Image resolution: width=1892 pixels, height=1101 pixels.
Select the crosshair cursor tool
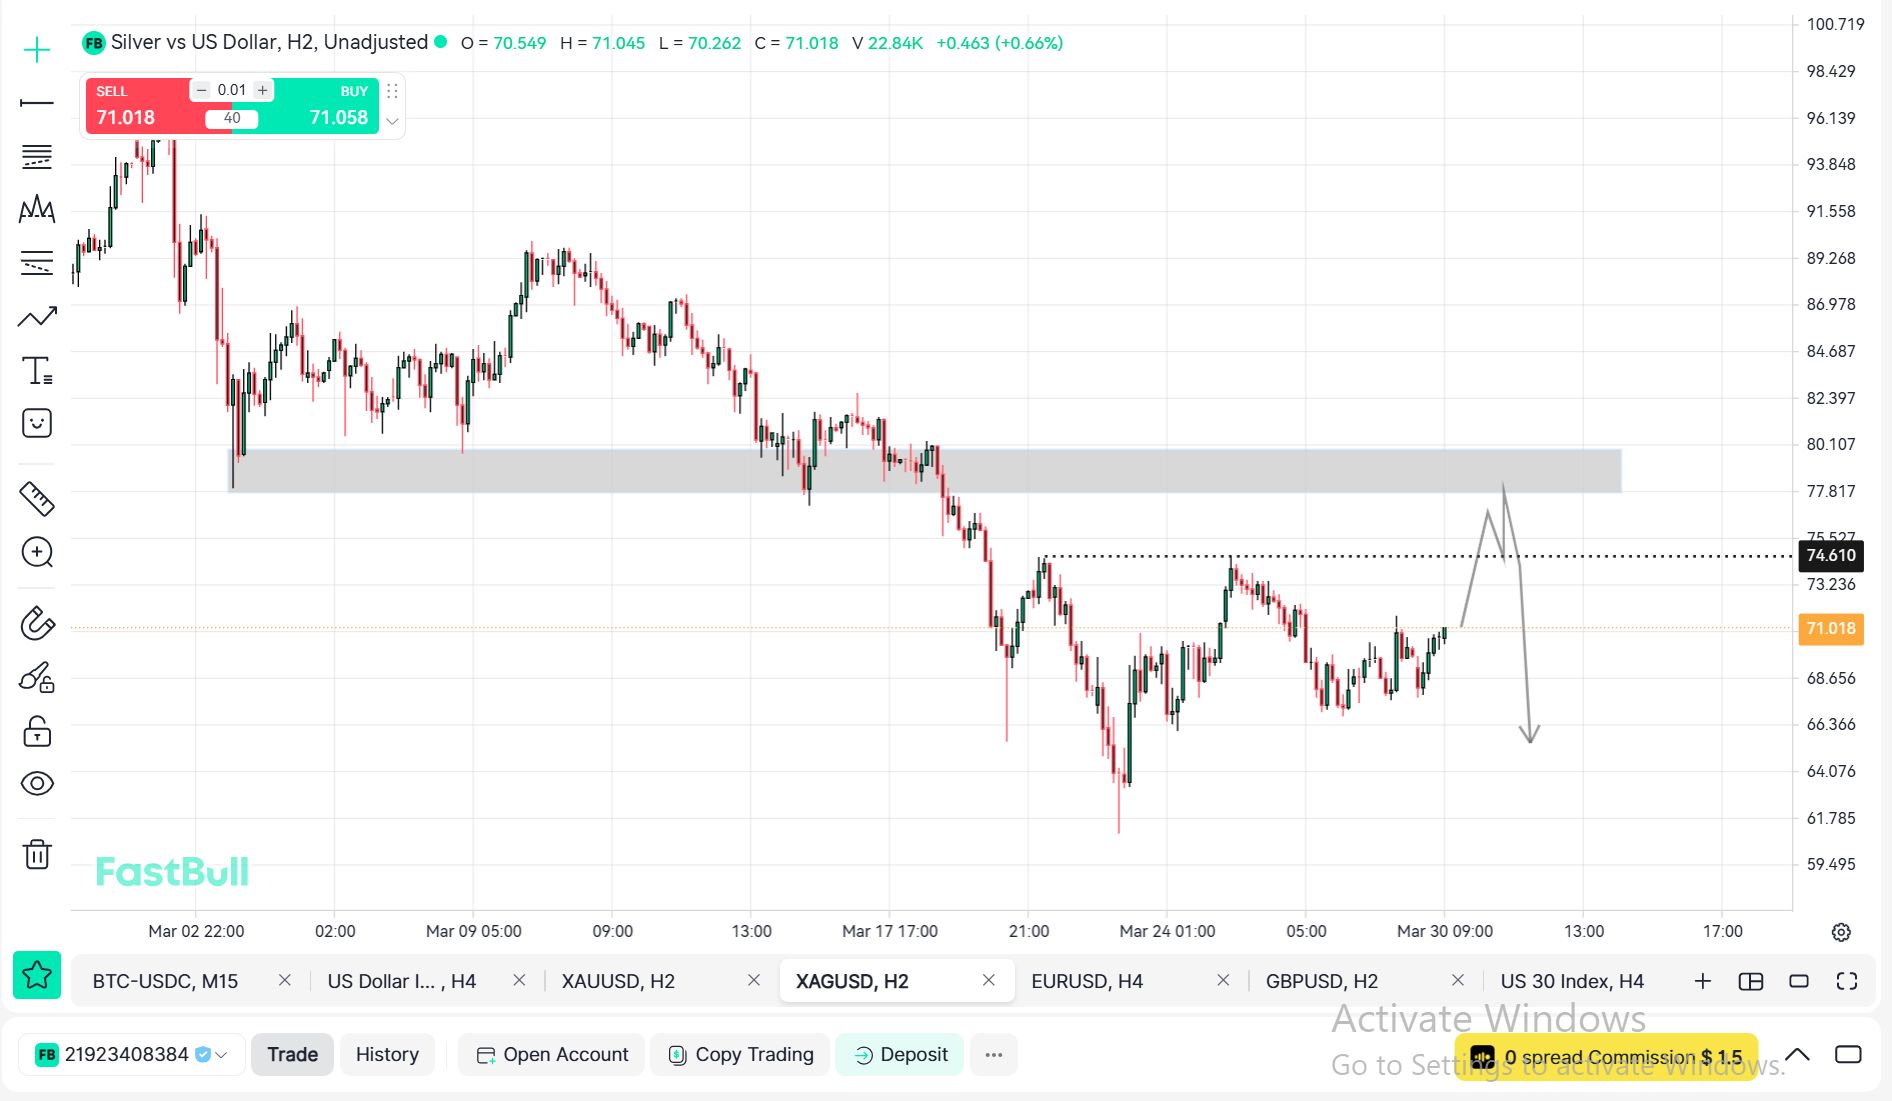37,50
